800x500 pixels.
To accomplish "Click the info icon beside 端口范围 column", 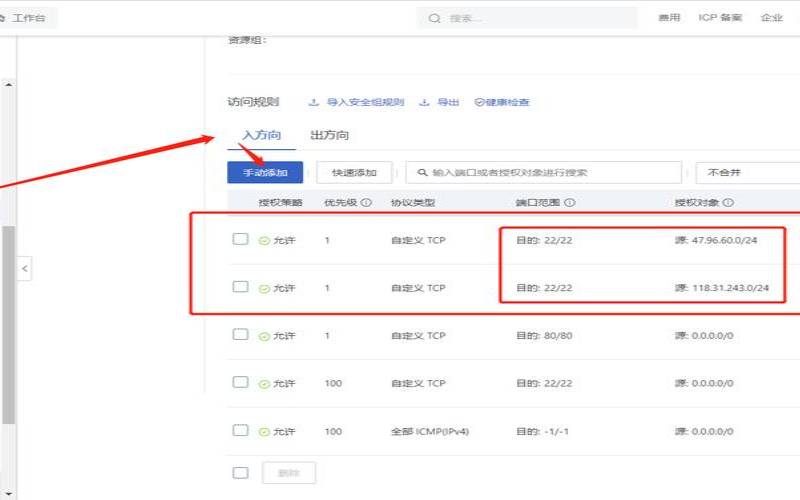I will click(x=569, y=203).
